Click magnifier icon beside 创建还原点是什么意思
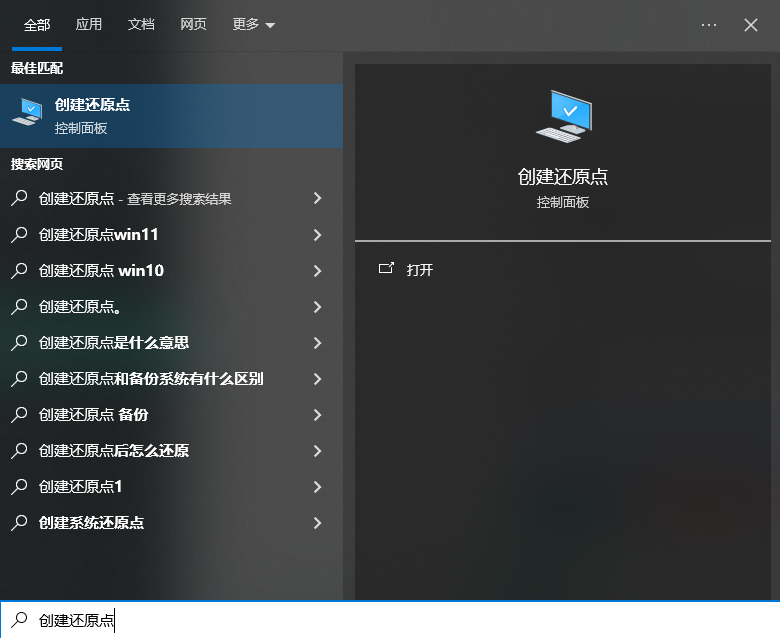780x638 pixels. click(19, 342)
